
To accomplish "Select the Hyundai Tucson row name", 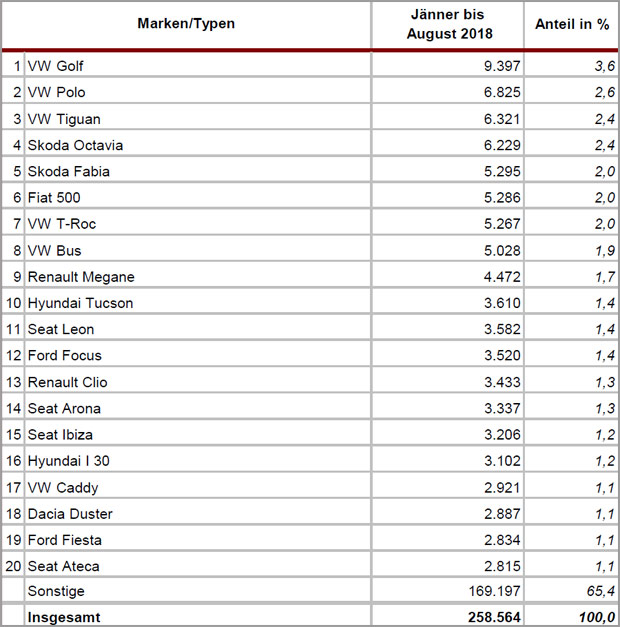I will tap(80, 303).
